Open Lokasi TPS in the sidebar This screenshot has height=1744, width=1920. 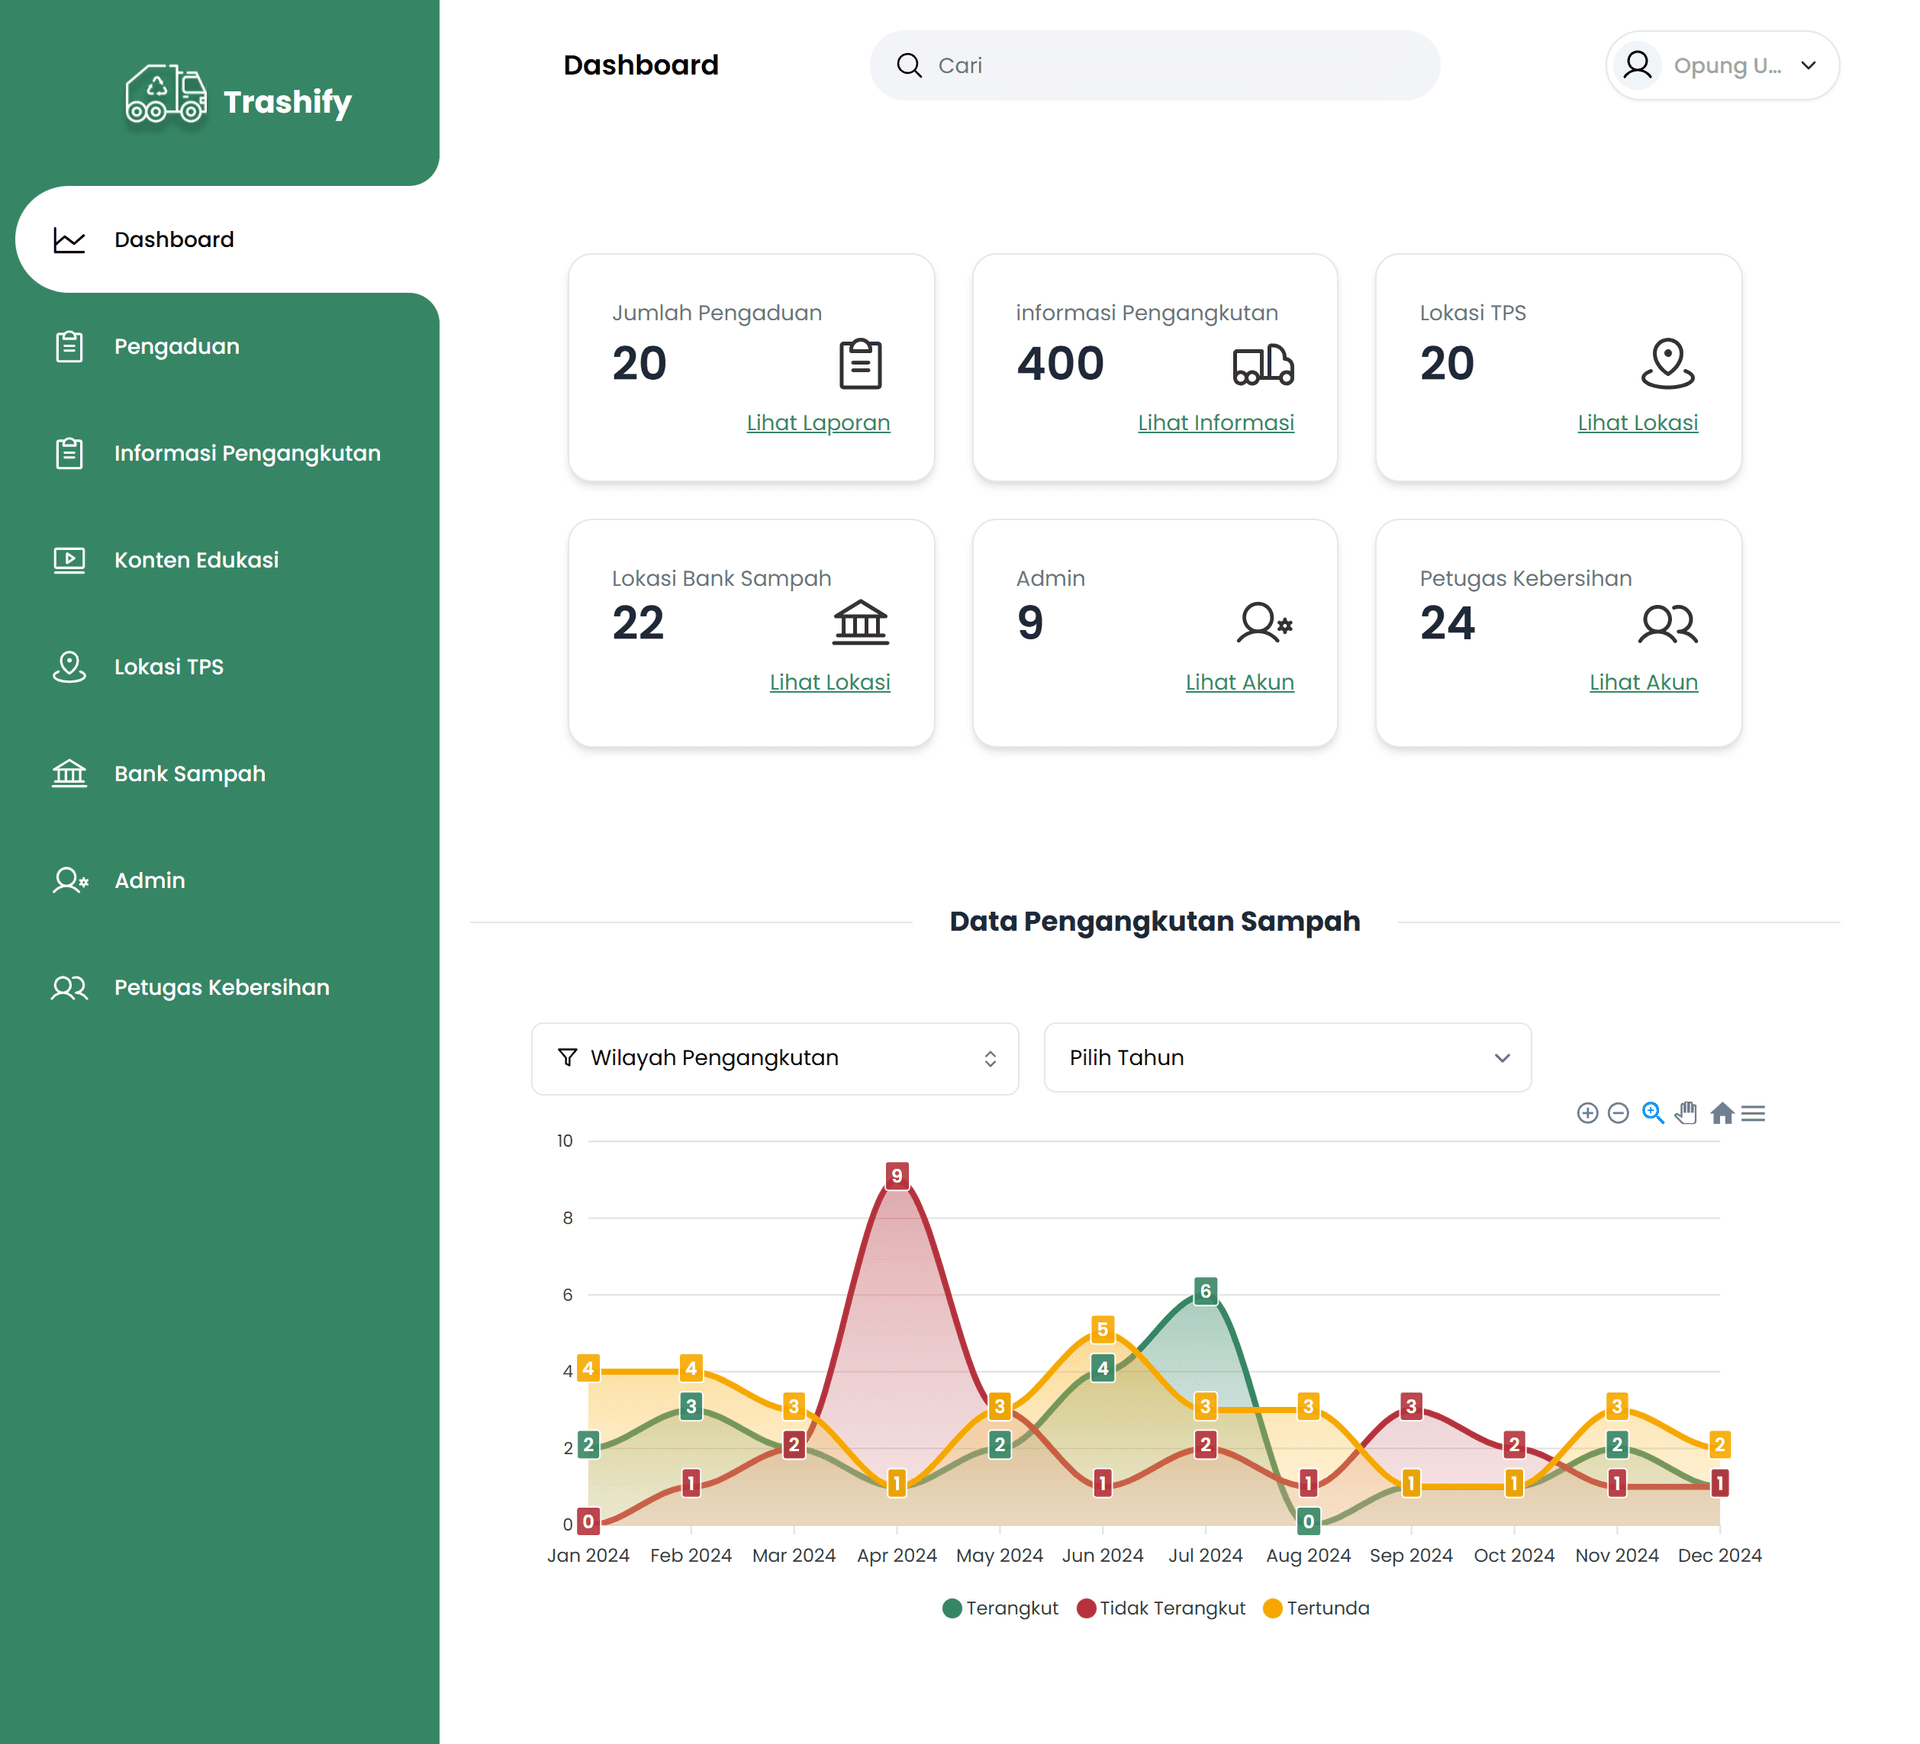click(228, 667)
